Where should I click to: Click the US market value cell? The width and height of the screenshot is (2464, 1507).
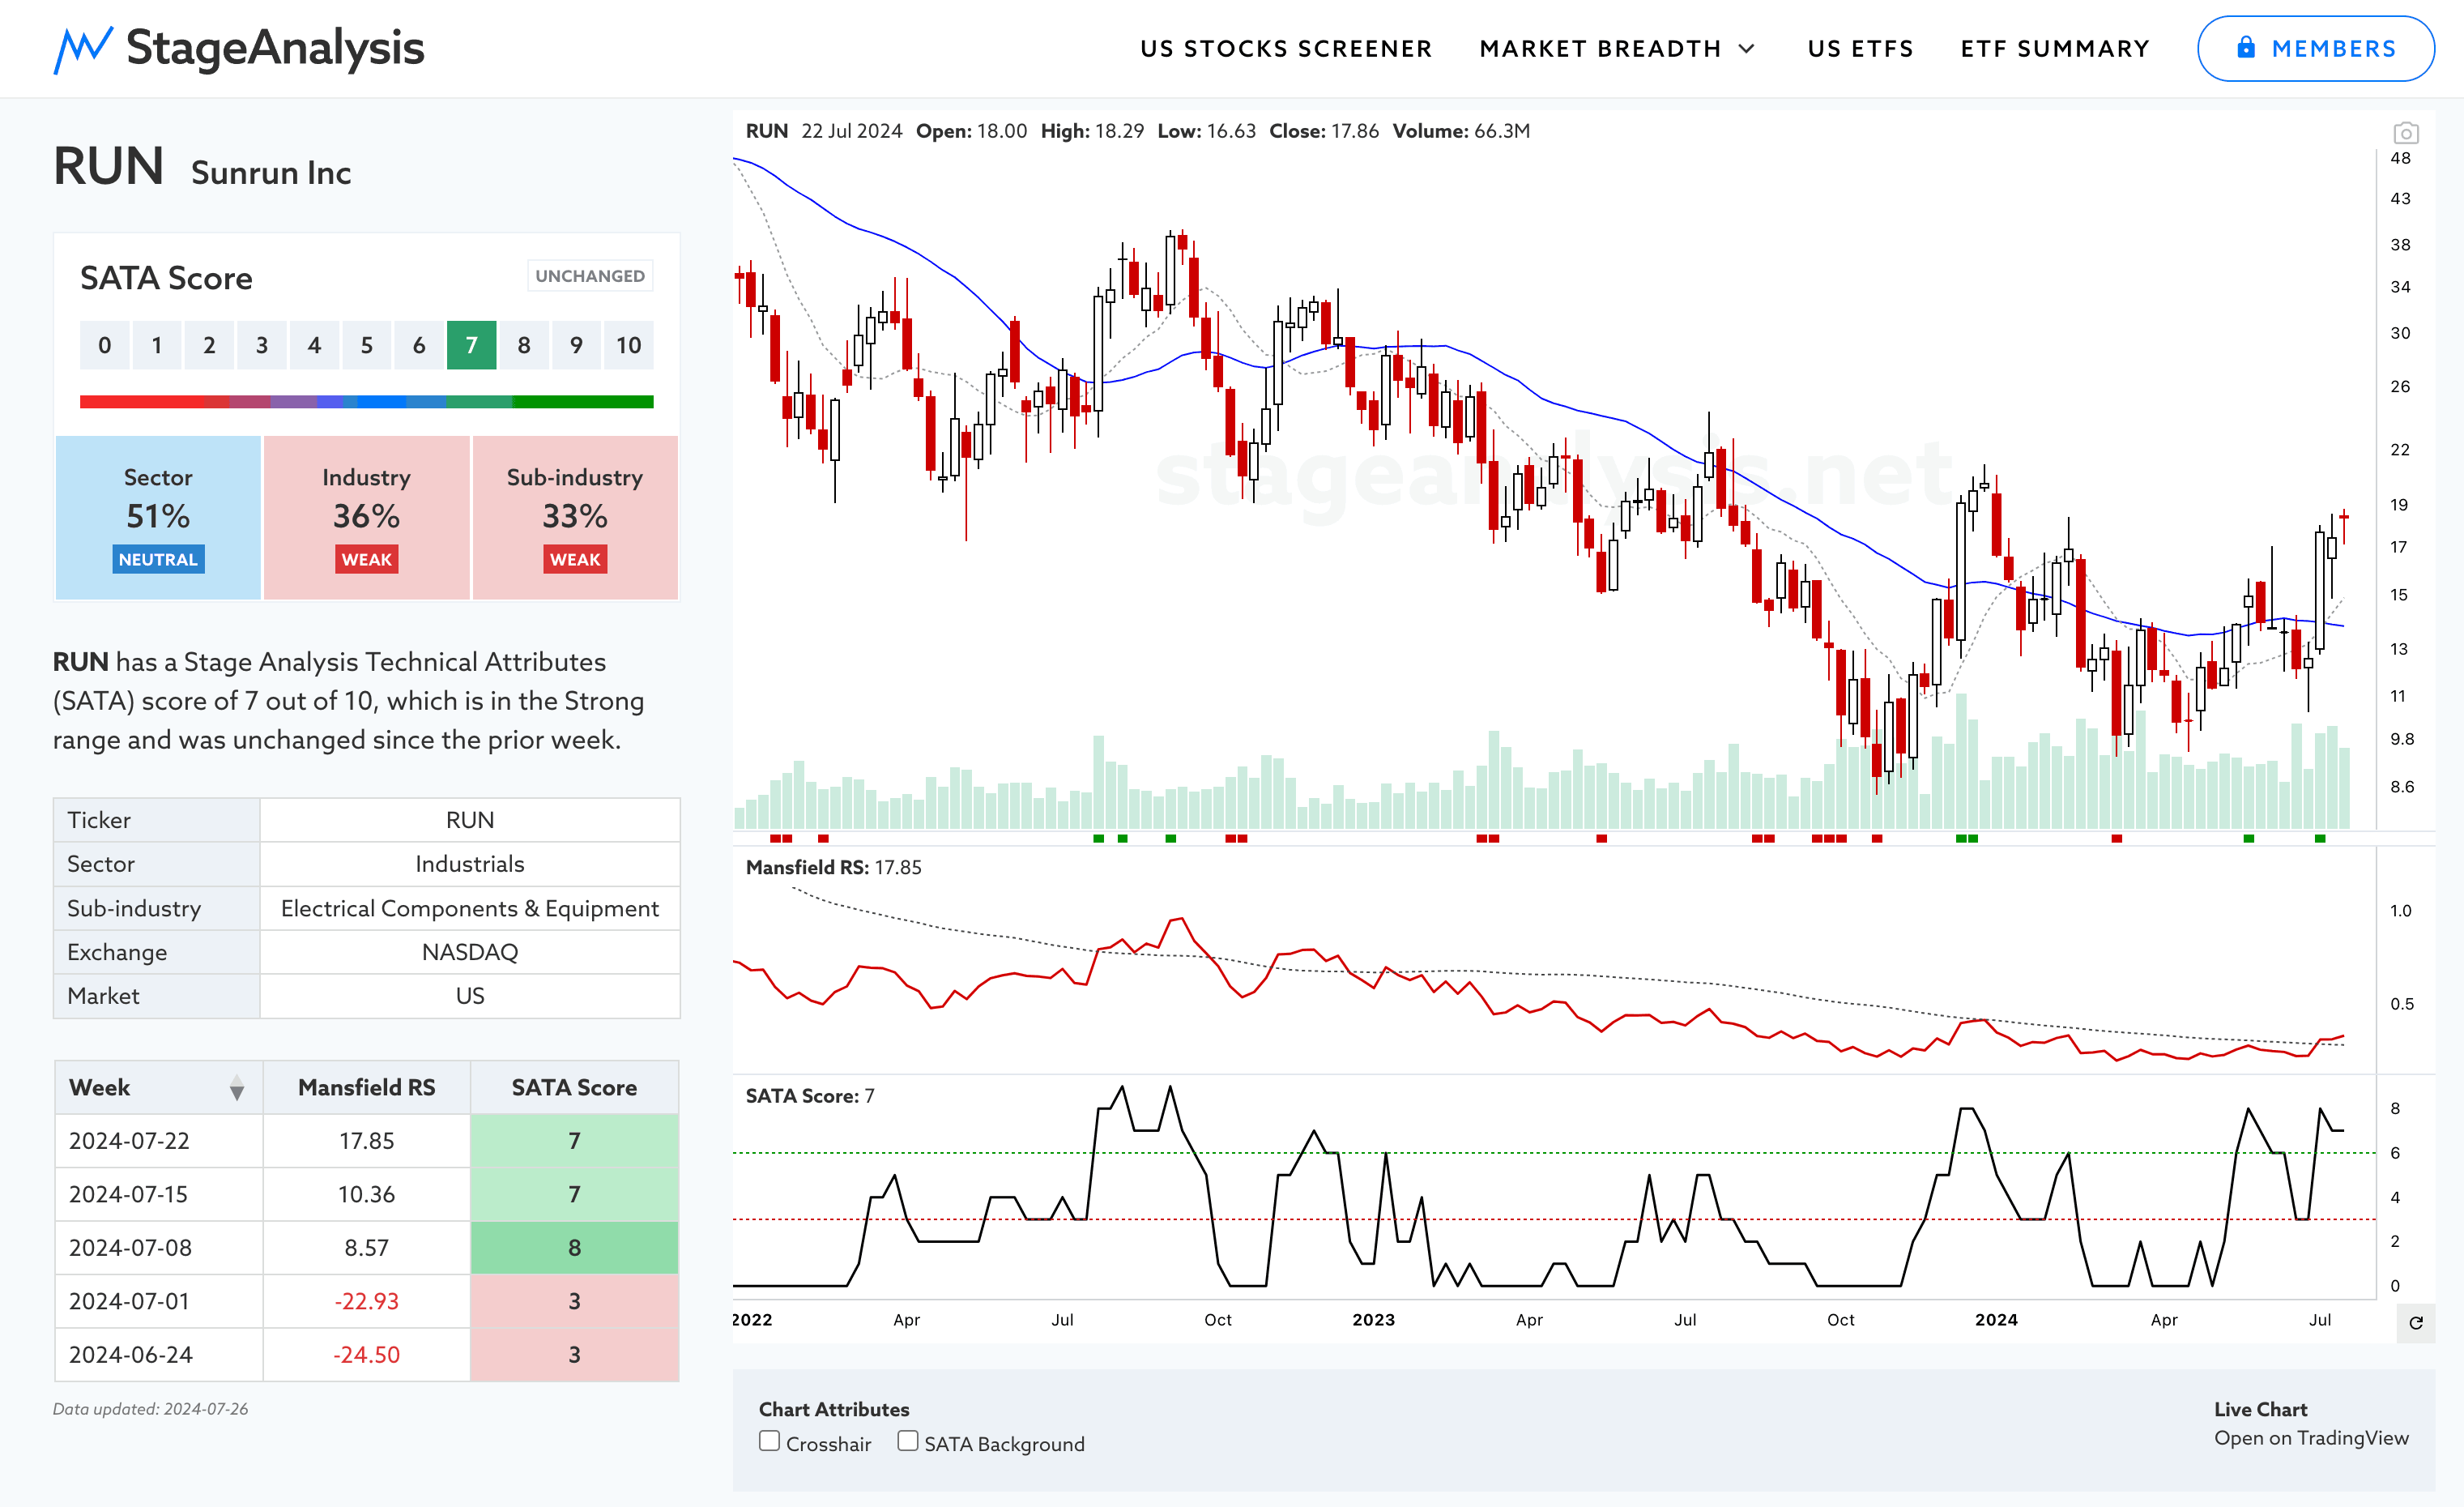point(470,996)
